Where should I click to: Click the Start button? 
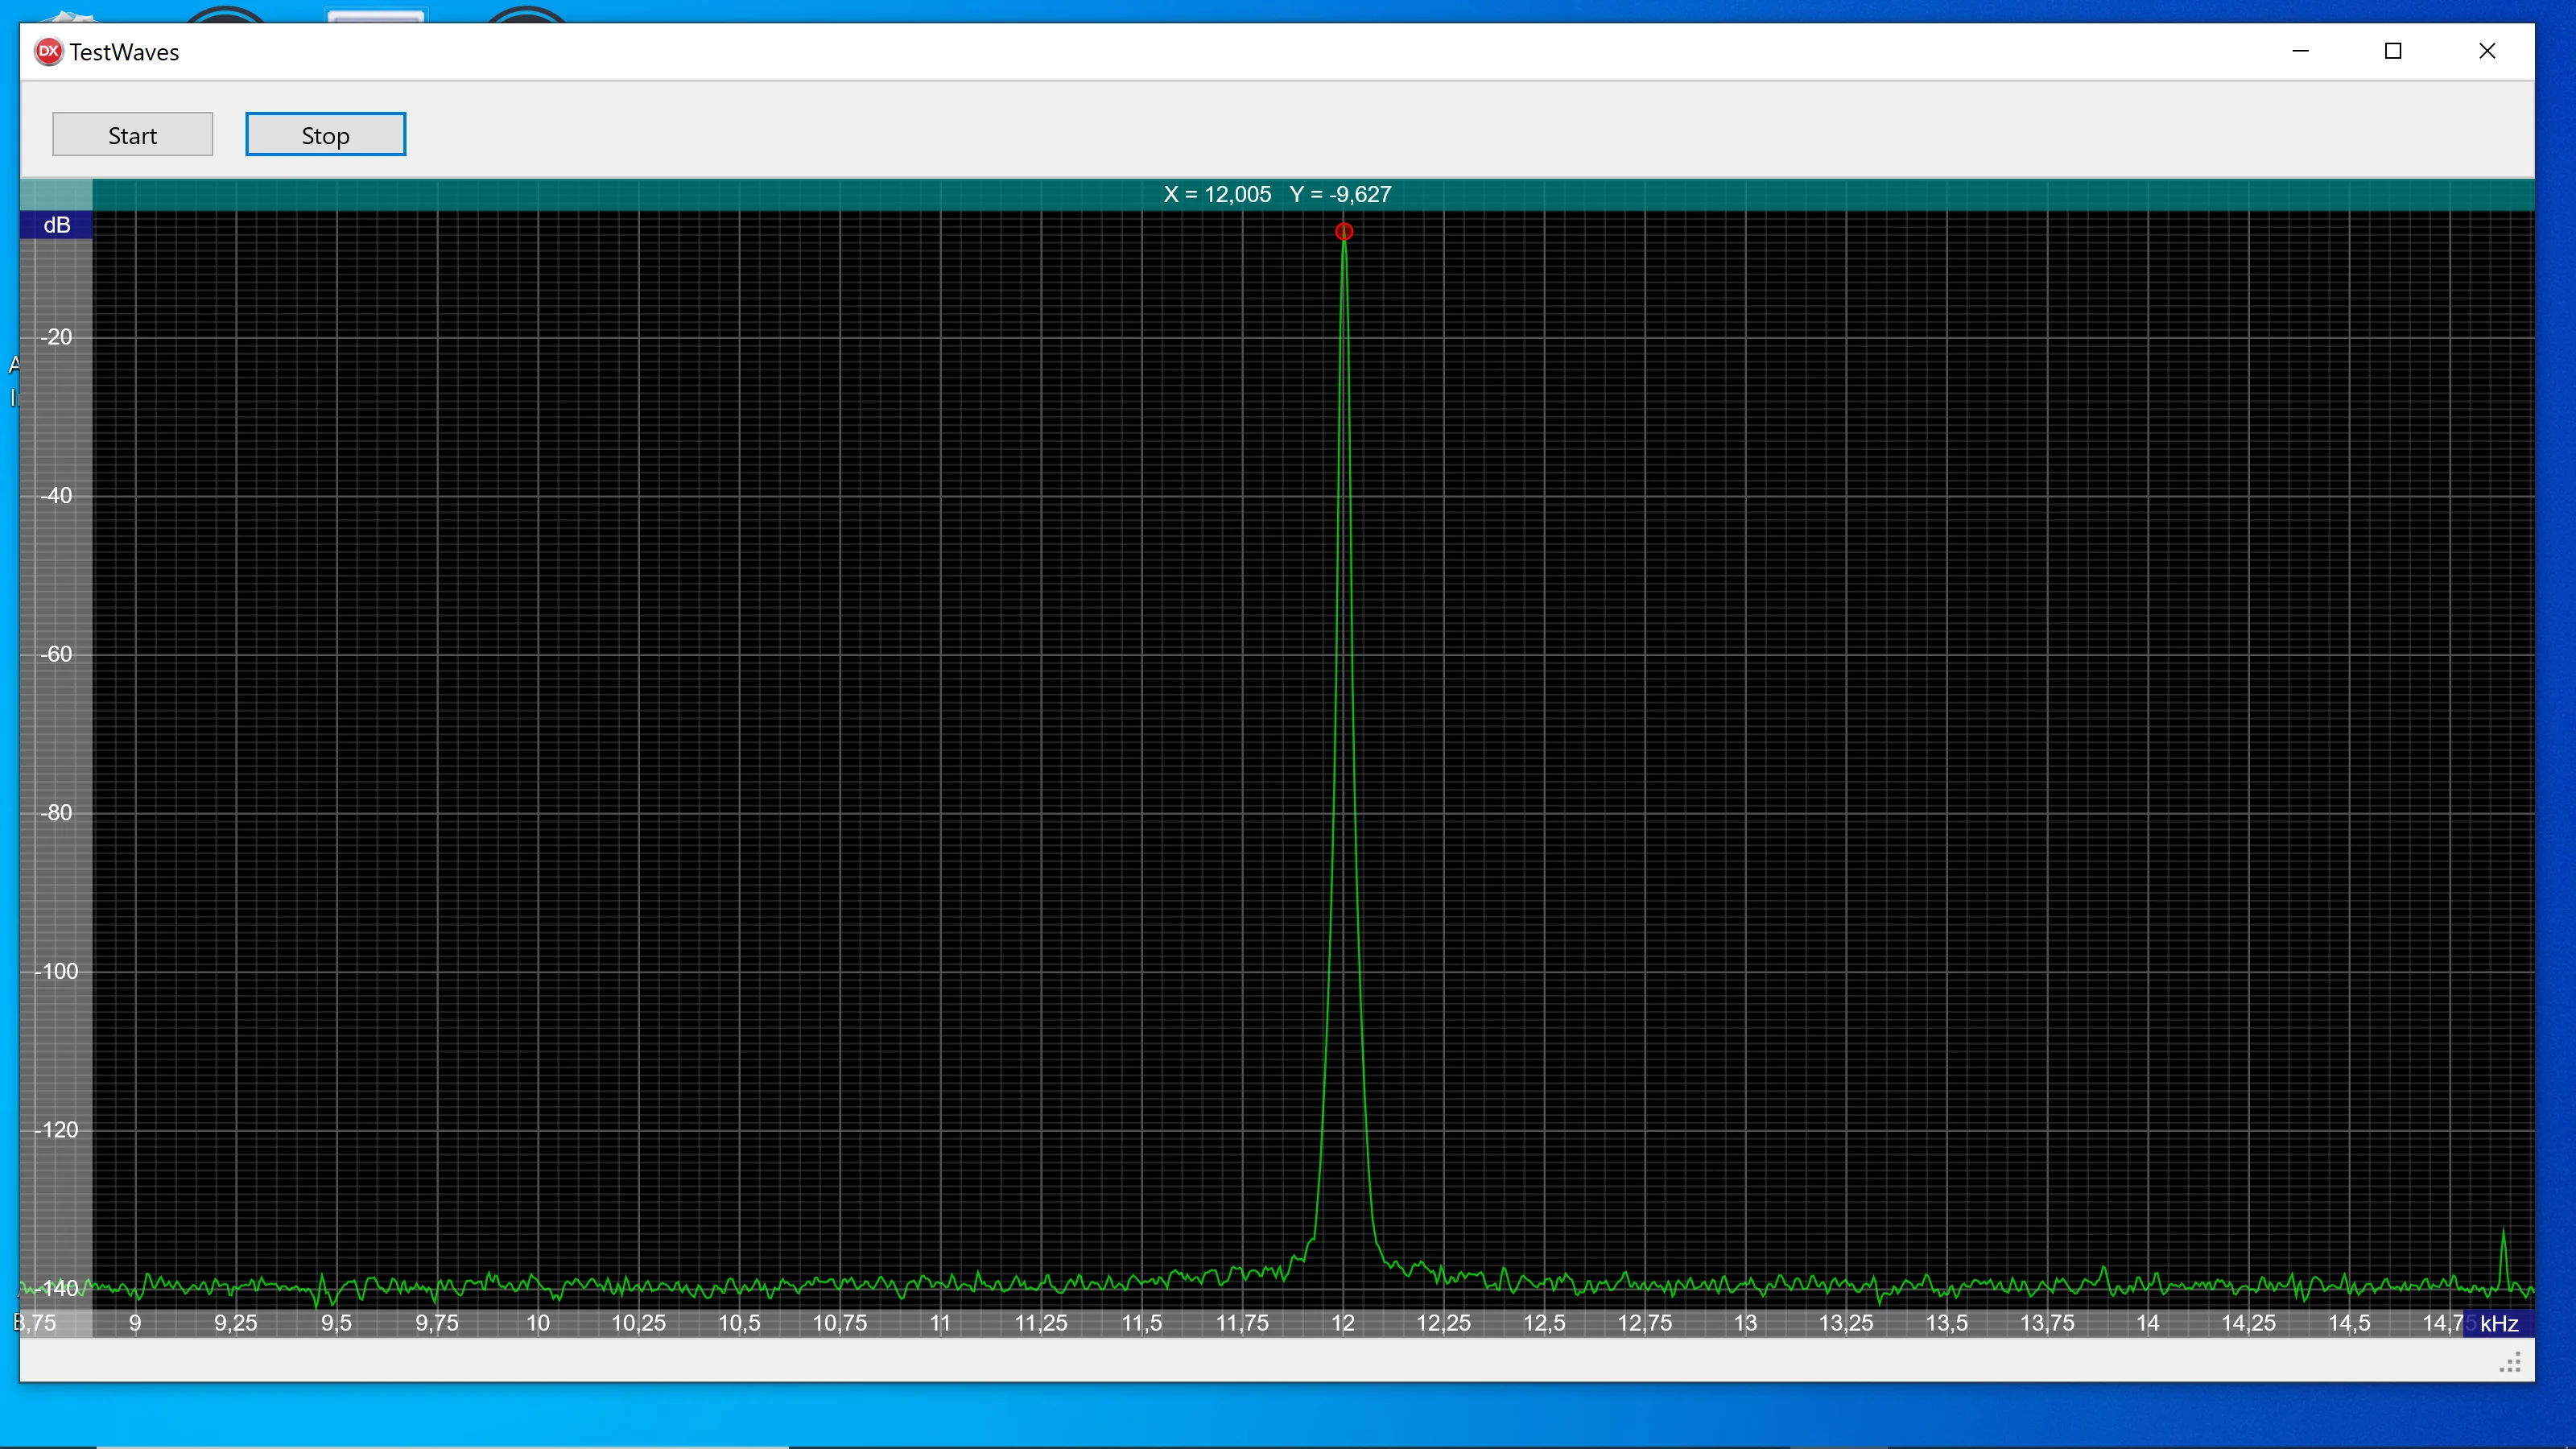coord(132,135)
